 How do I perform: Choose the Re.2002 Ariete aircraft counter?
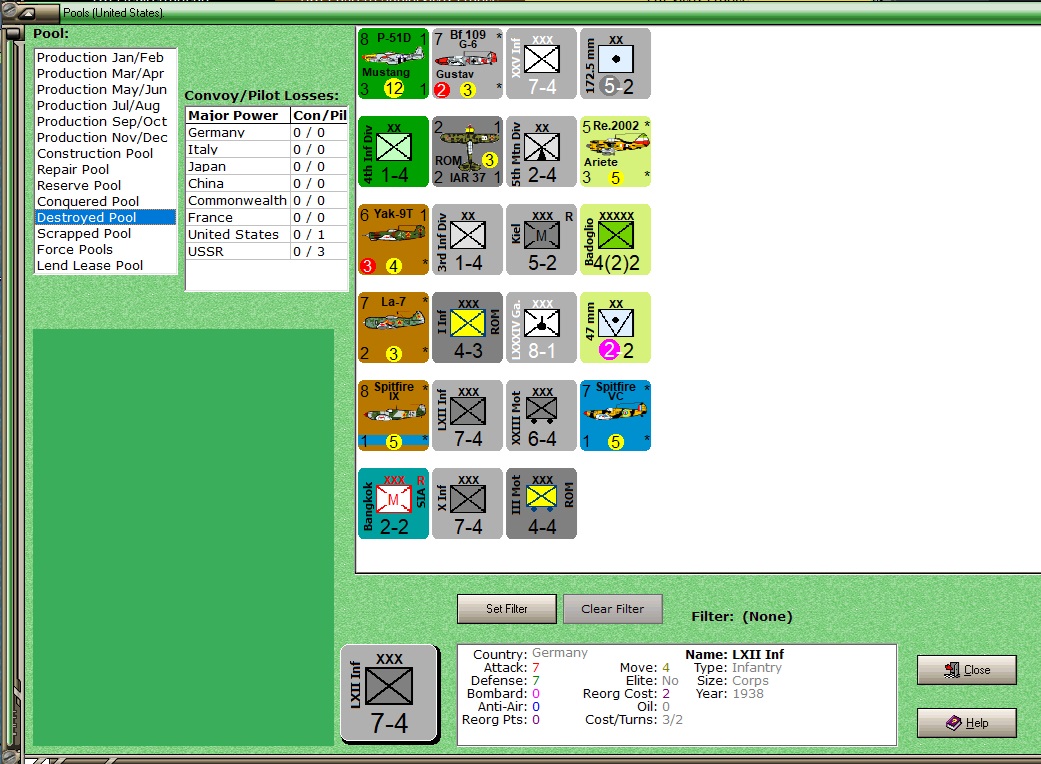coord(615,151)
